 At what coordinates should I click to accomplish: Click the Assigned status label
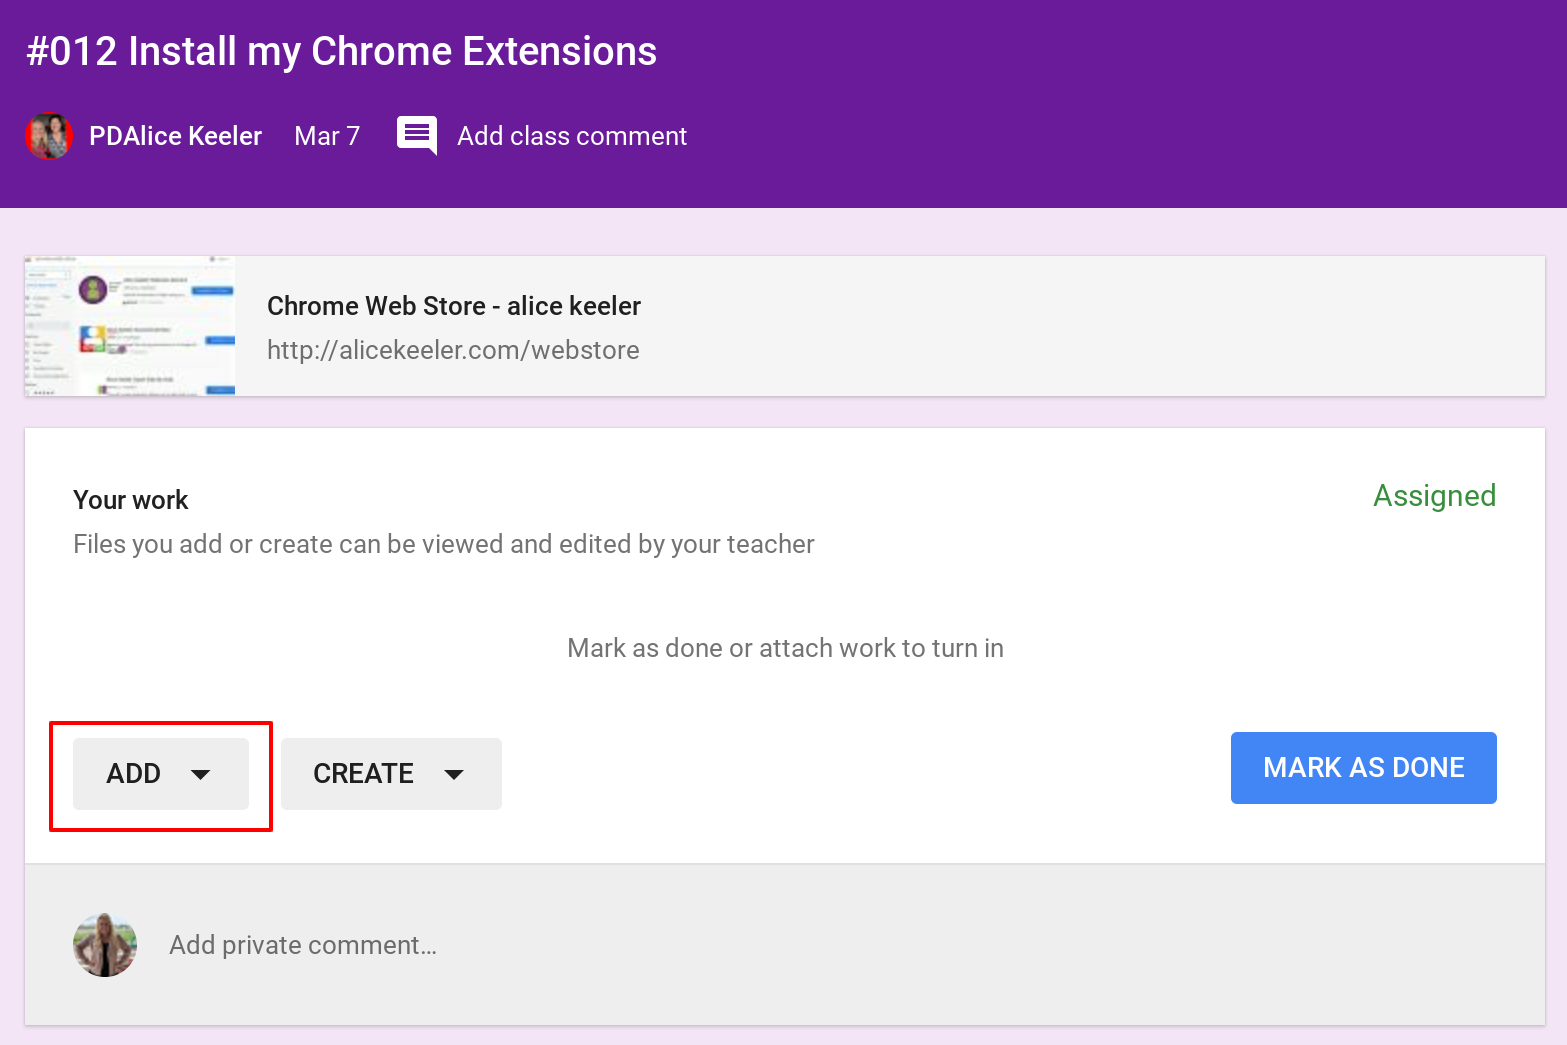point(1434,496)
